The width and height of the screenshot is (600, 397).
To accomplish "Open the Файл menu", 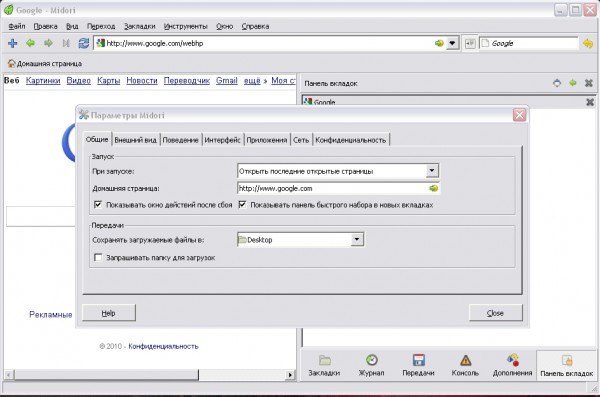I will 17,26.
